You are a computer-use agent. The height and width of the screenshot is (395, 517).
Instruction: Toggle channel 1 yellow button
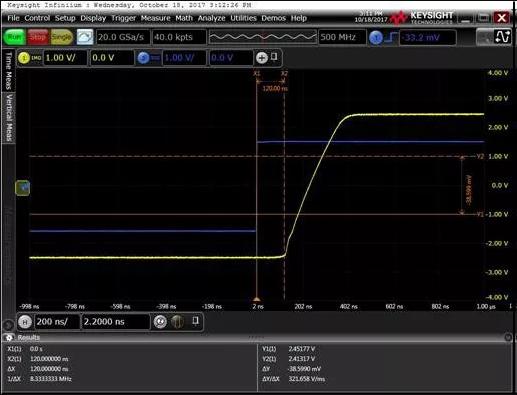point(24,58)
